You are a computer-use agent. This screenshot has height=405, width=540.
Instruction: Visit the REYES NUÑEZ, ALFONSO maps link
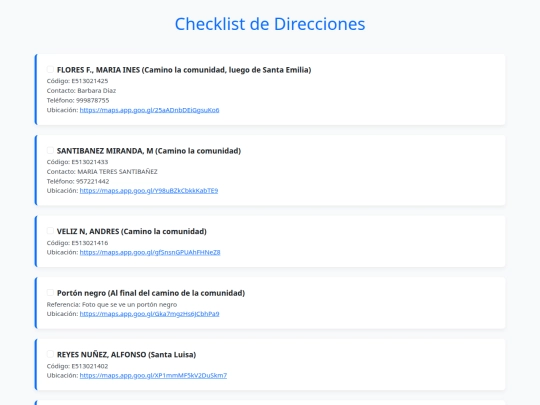click(153, 375)
